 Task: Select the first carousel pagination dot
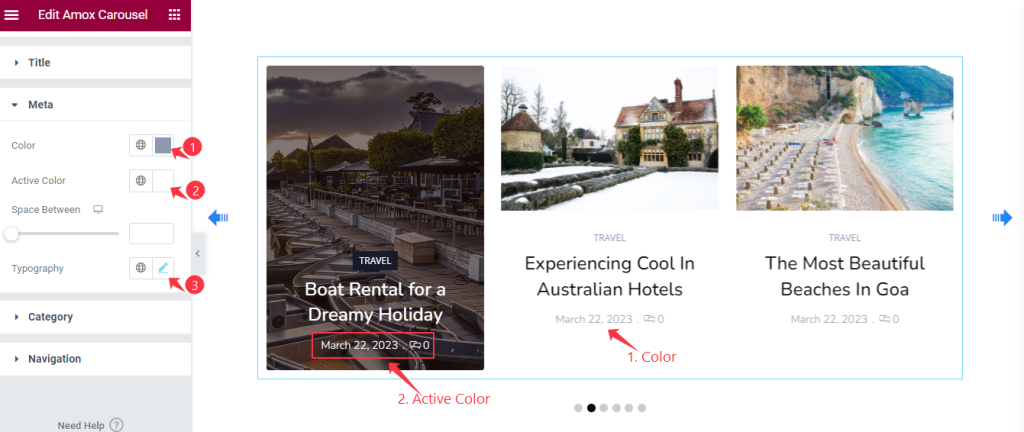pos(578,408)
